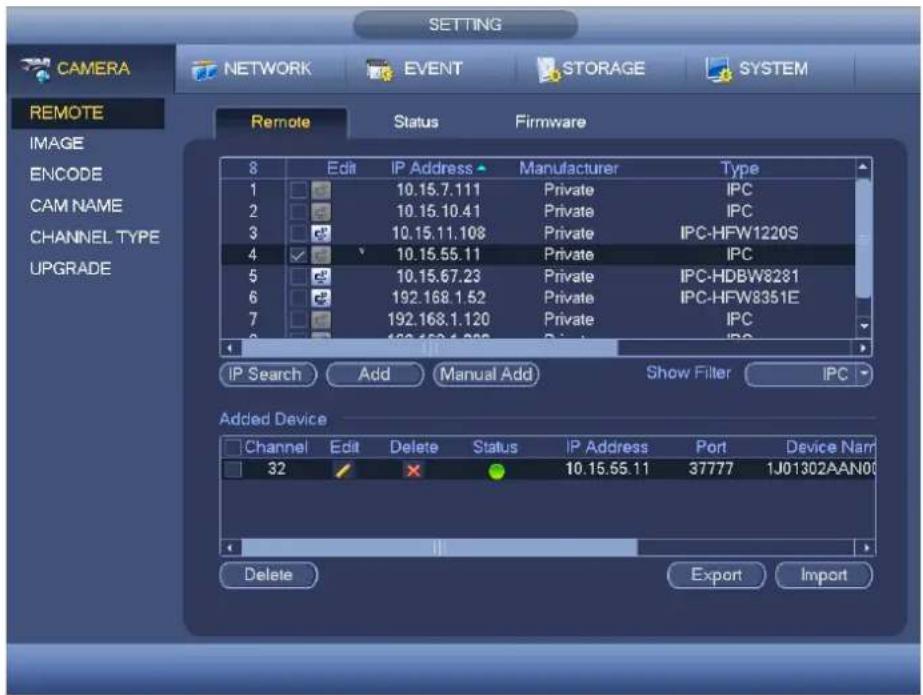
Task: Check the box for device 10.15.10.41
Action: [x=298, y=211]
